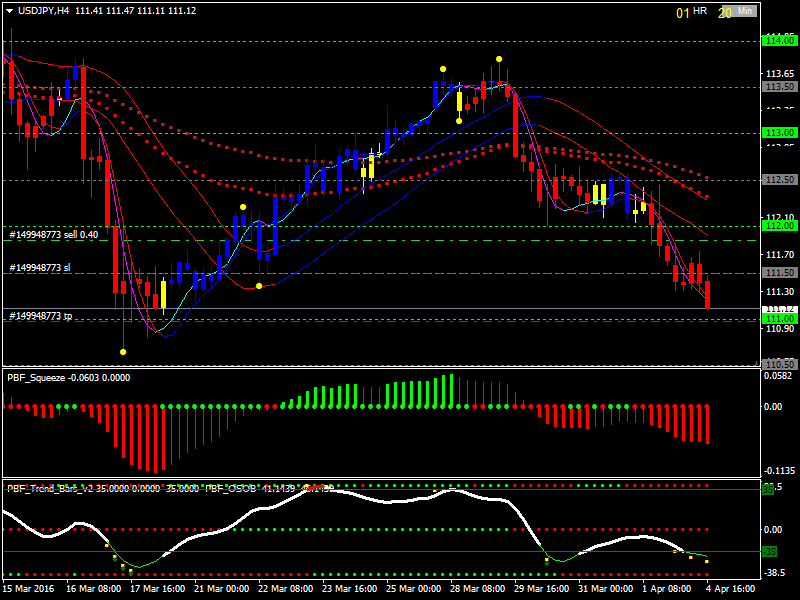Click the green 114.00 price level tag
Image resolution: width=800 pixels, height=600 pixels.
coord(779,41)
